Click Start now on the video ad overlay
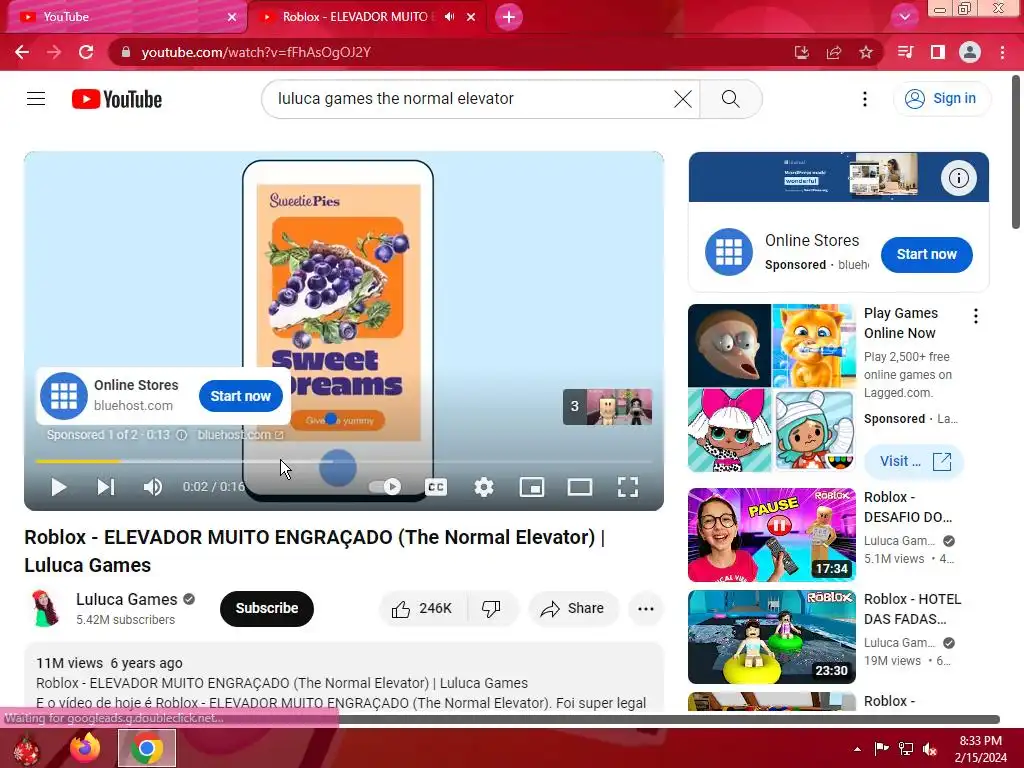The height and width of the screenshot is (768, 1024). [240, 396]
